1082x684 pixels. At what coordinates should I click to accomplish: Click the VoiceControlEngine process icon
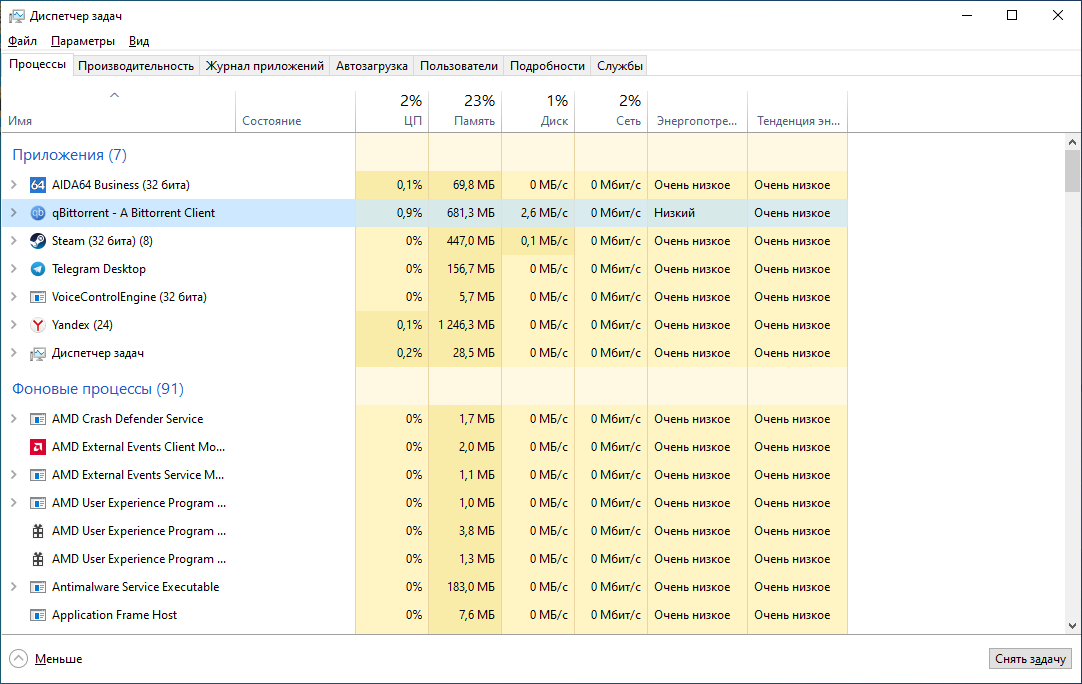[x=38, y=297]
